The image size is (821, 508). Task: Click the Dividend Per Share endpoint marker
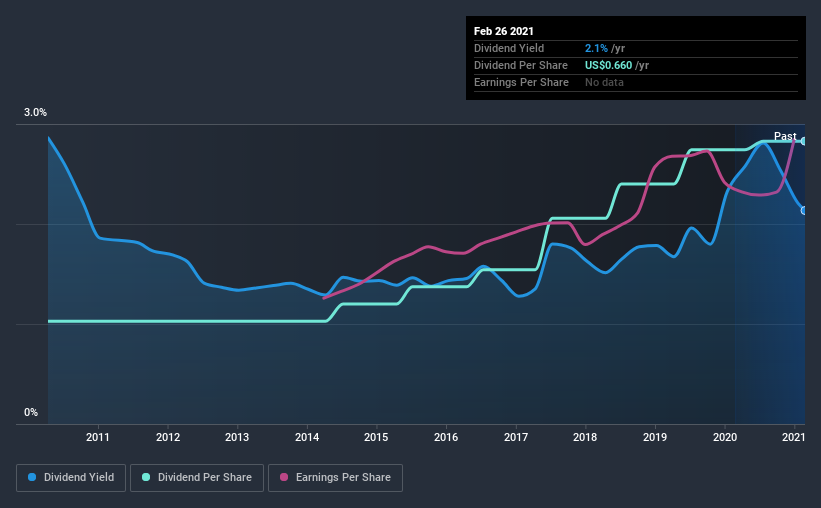[x=804, y=141]
